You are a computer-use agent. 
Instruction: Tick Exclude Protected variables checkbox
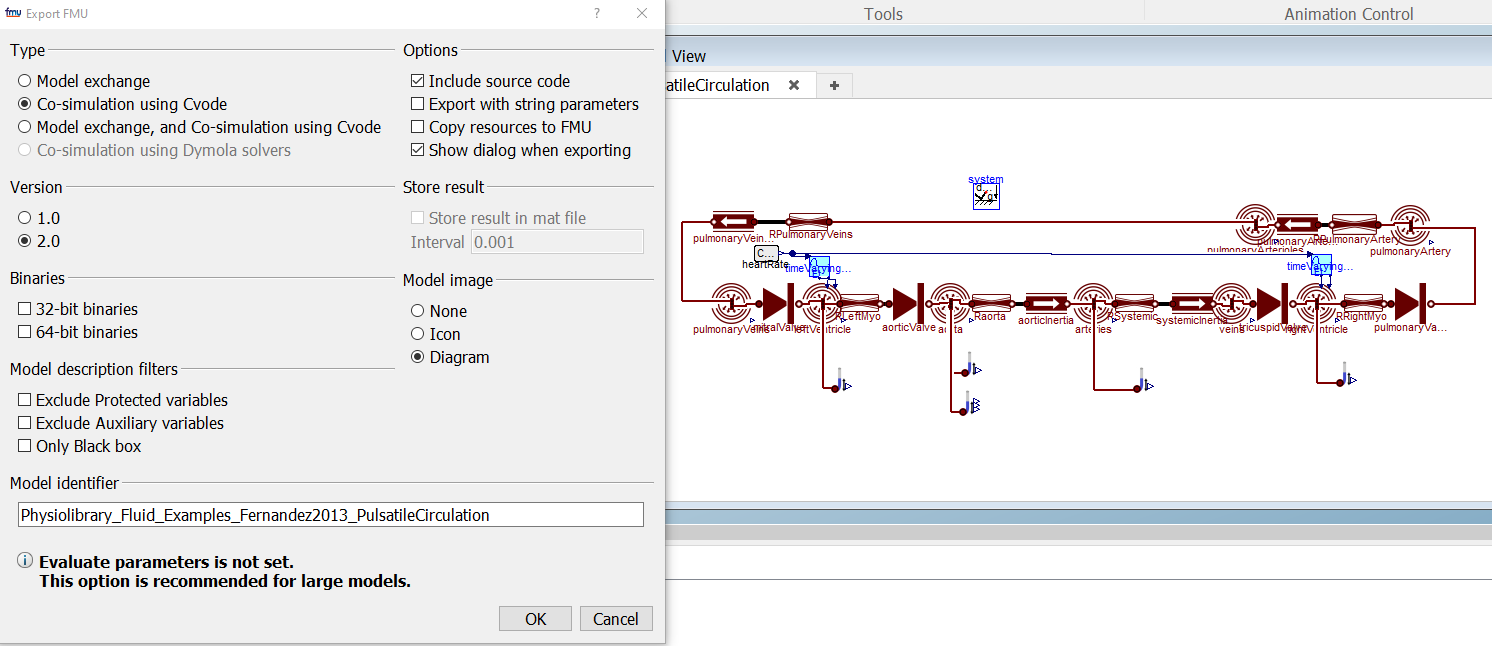click(x=25, y=400)
